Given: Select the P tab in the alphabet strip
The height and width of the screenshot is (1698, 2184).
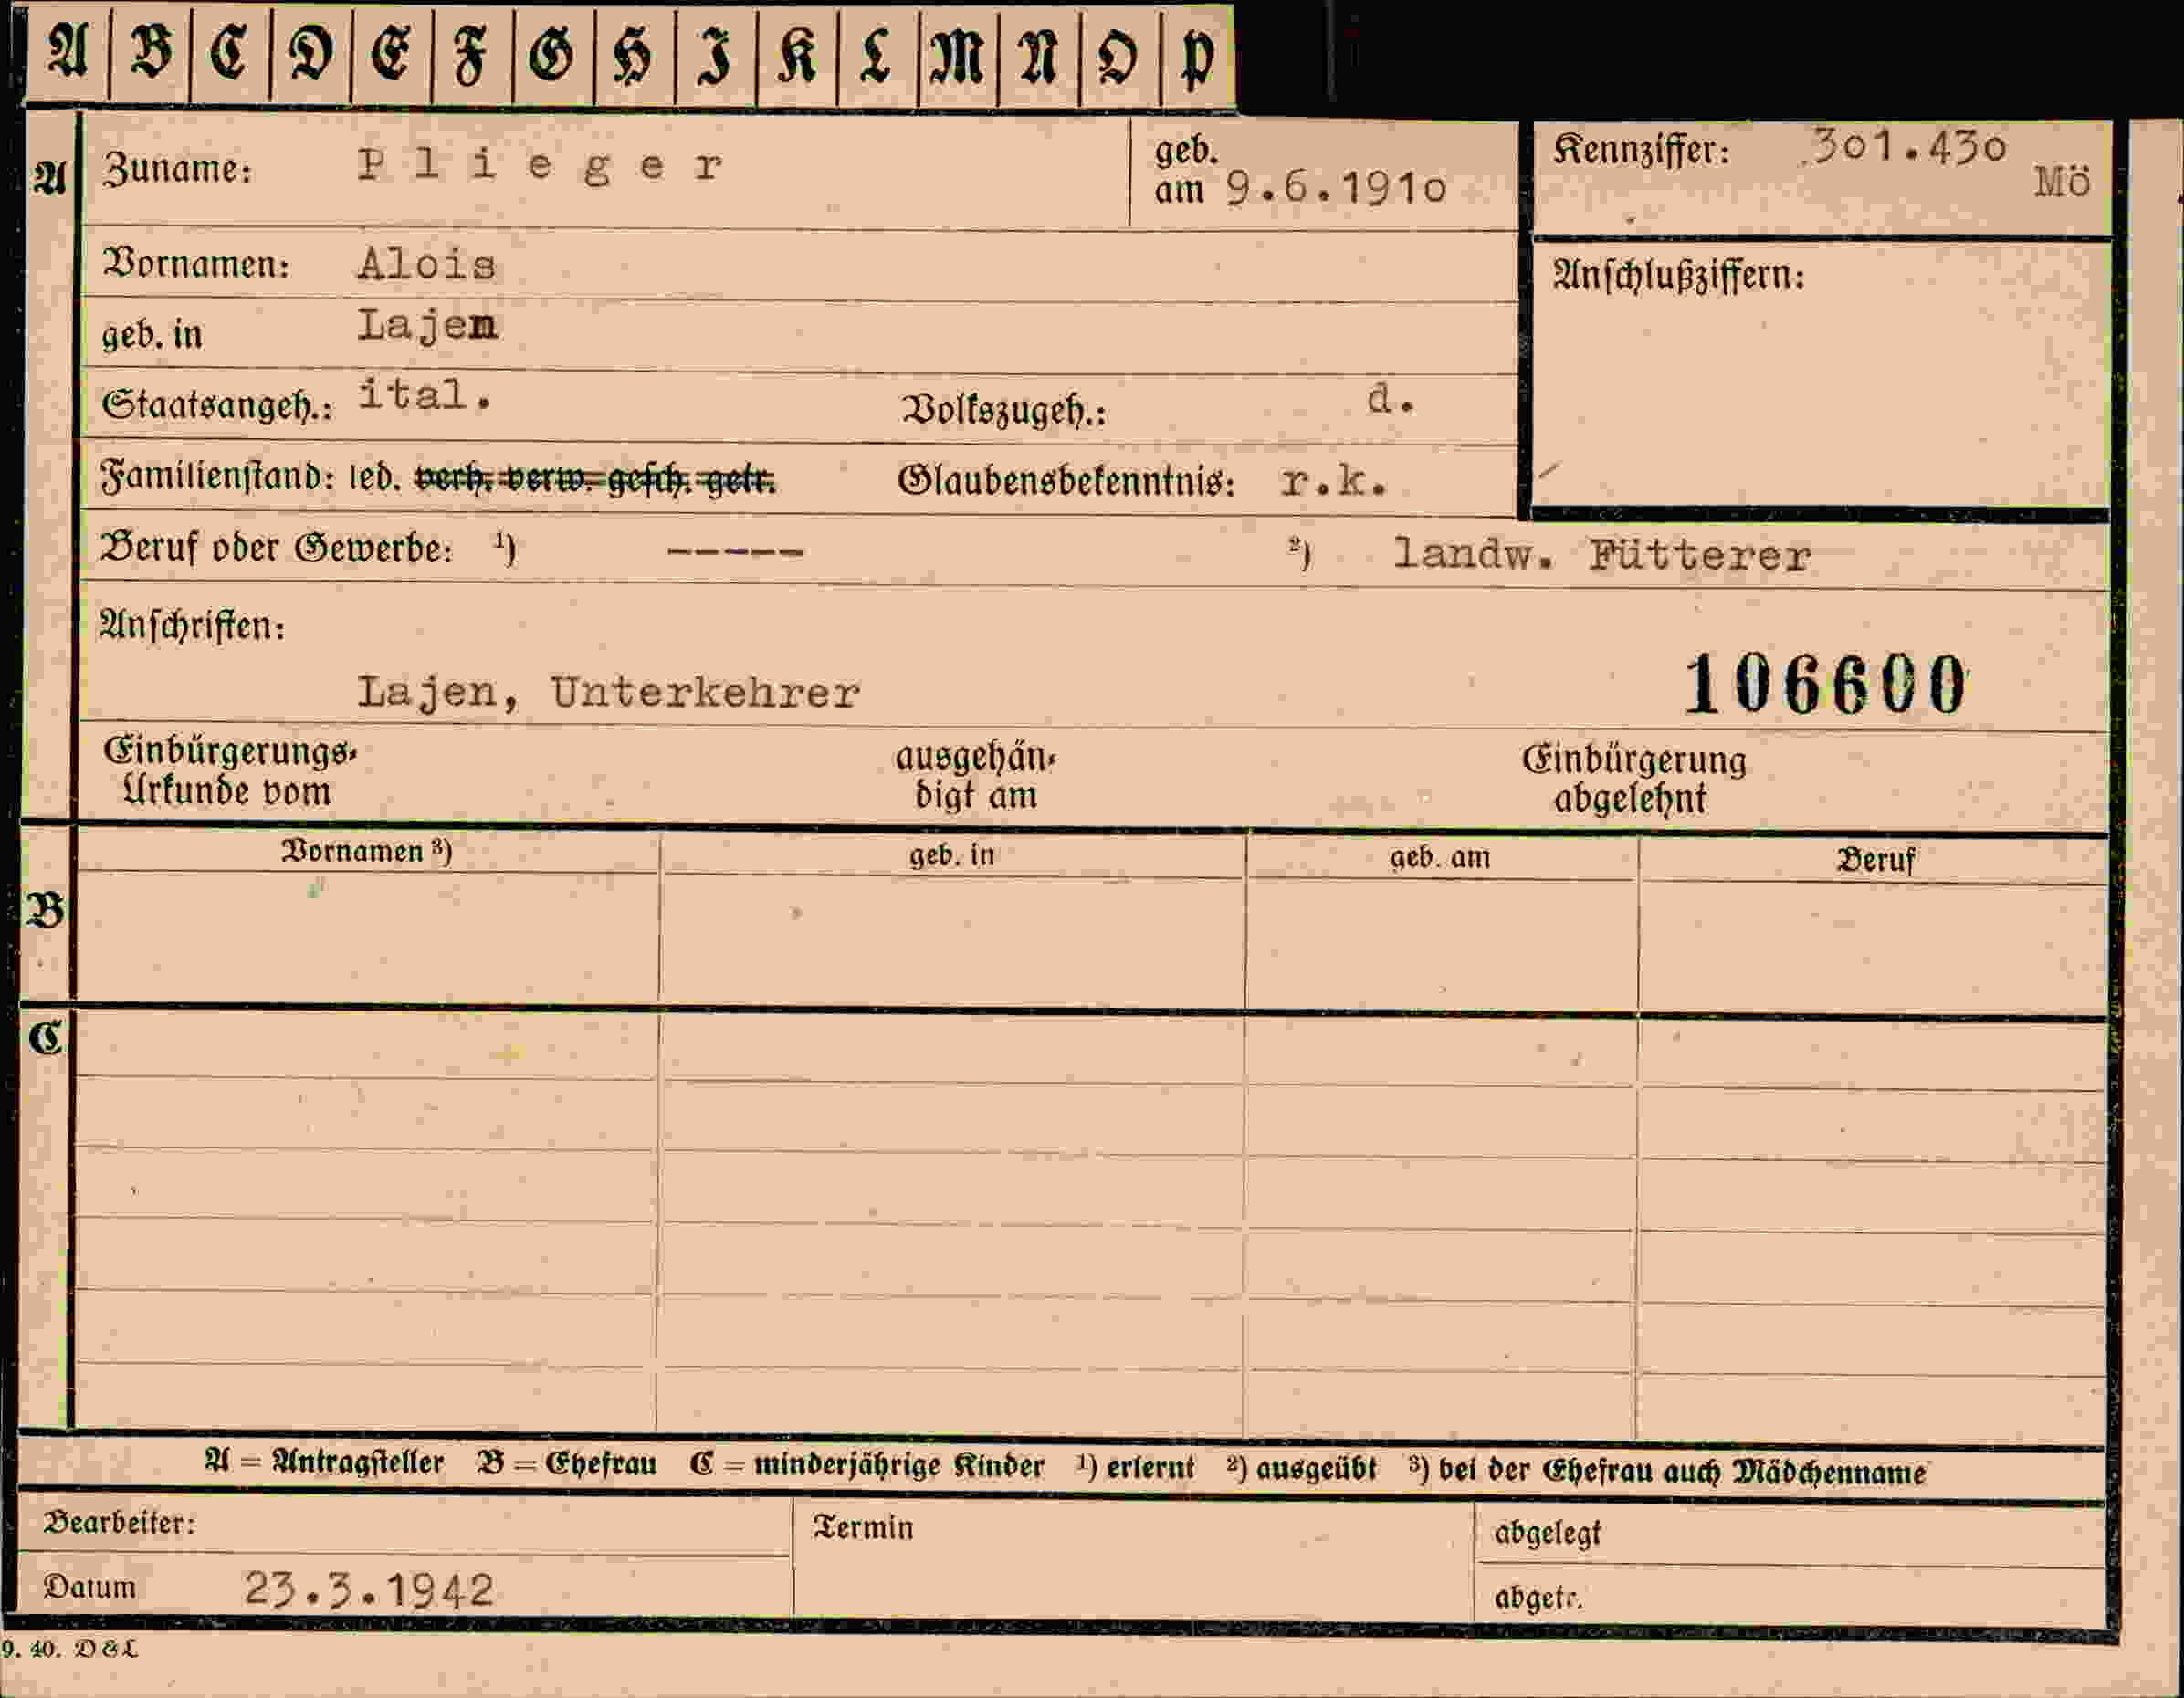Looking at the screenshot, I should point(1198,54).
